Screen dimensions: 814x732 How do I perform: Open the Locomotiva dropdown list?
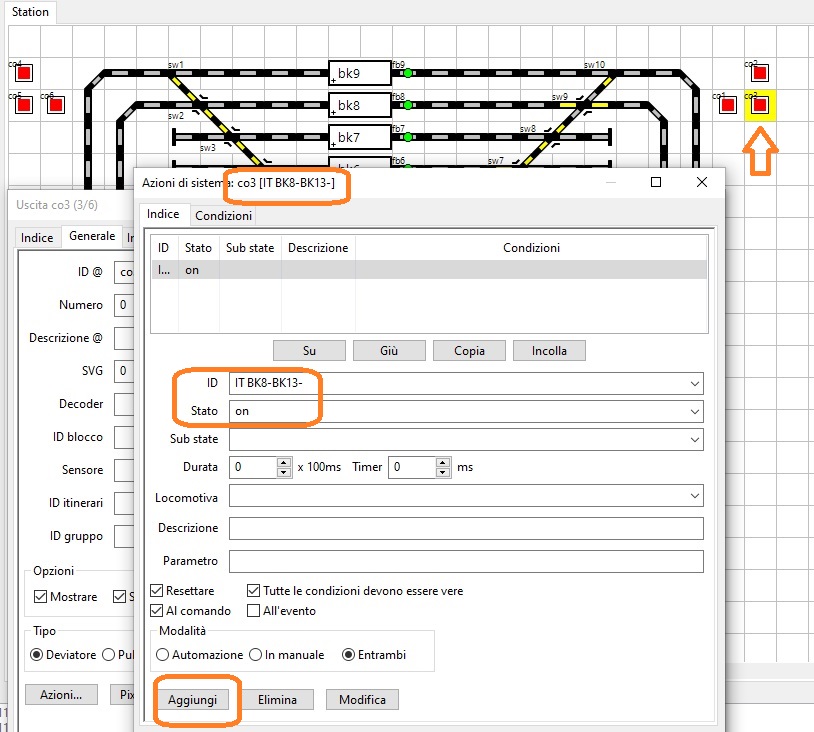pyautogui.click(x=694, y=496)
